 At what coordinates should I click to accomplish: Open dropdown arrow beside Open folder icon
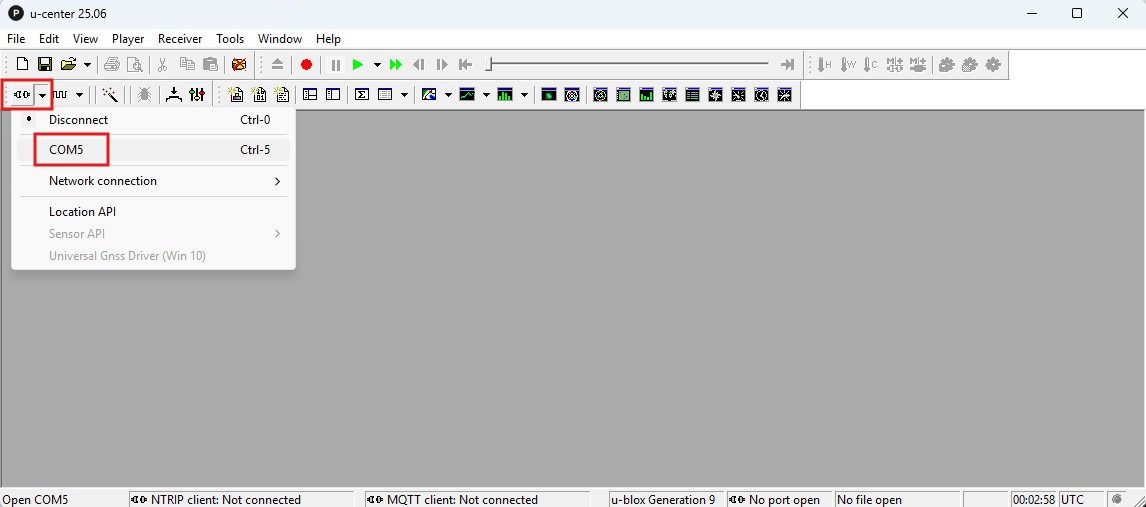tap(88, 65)
